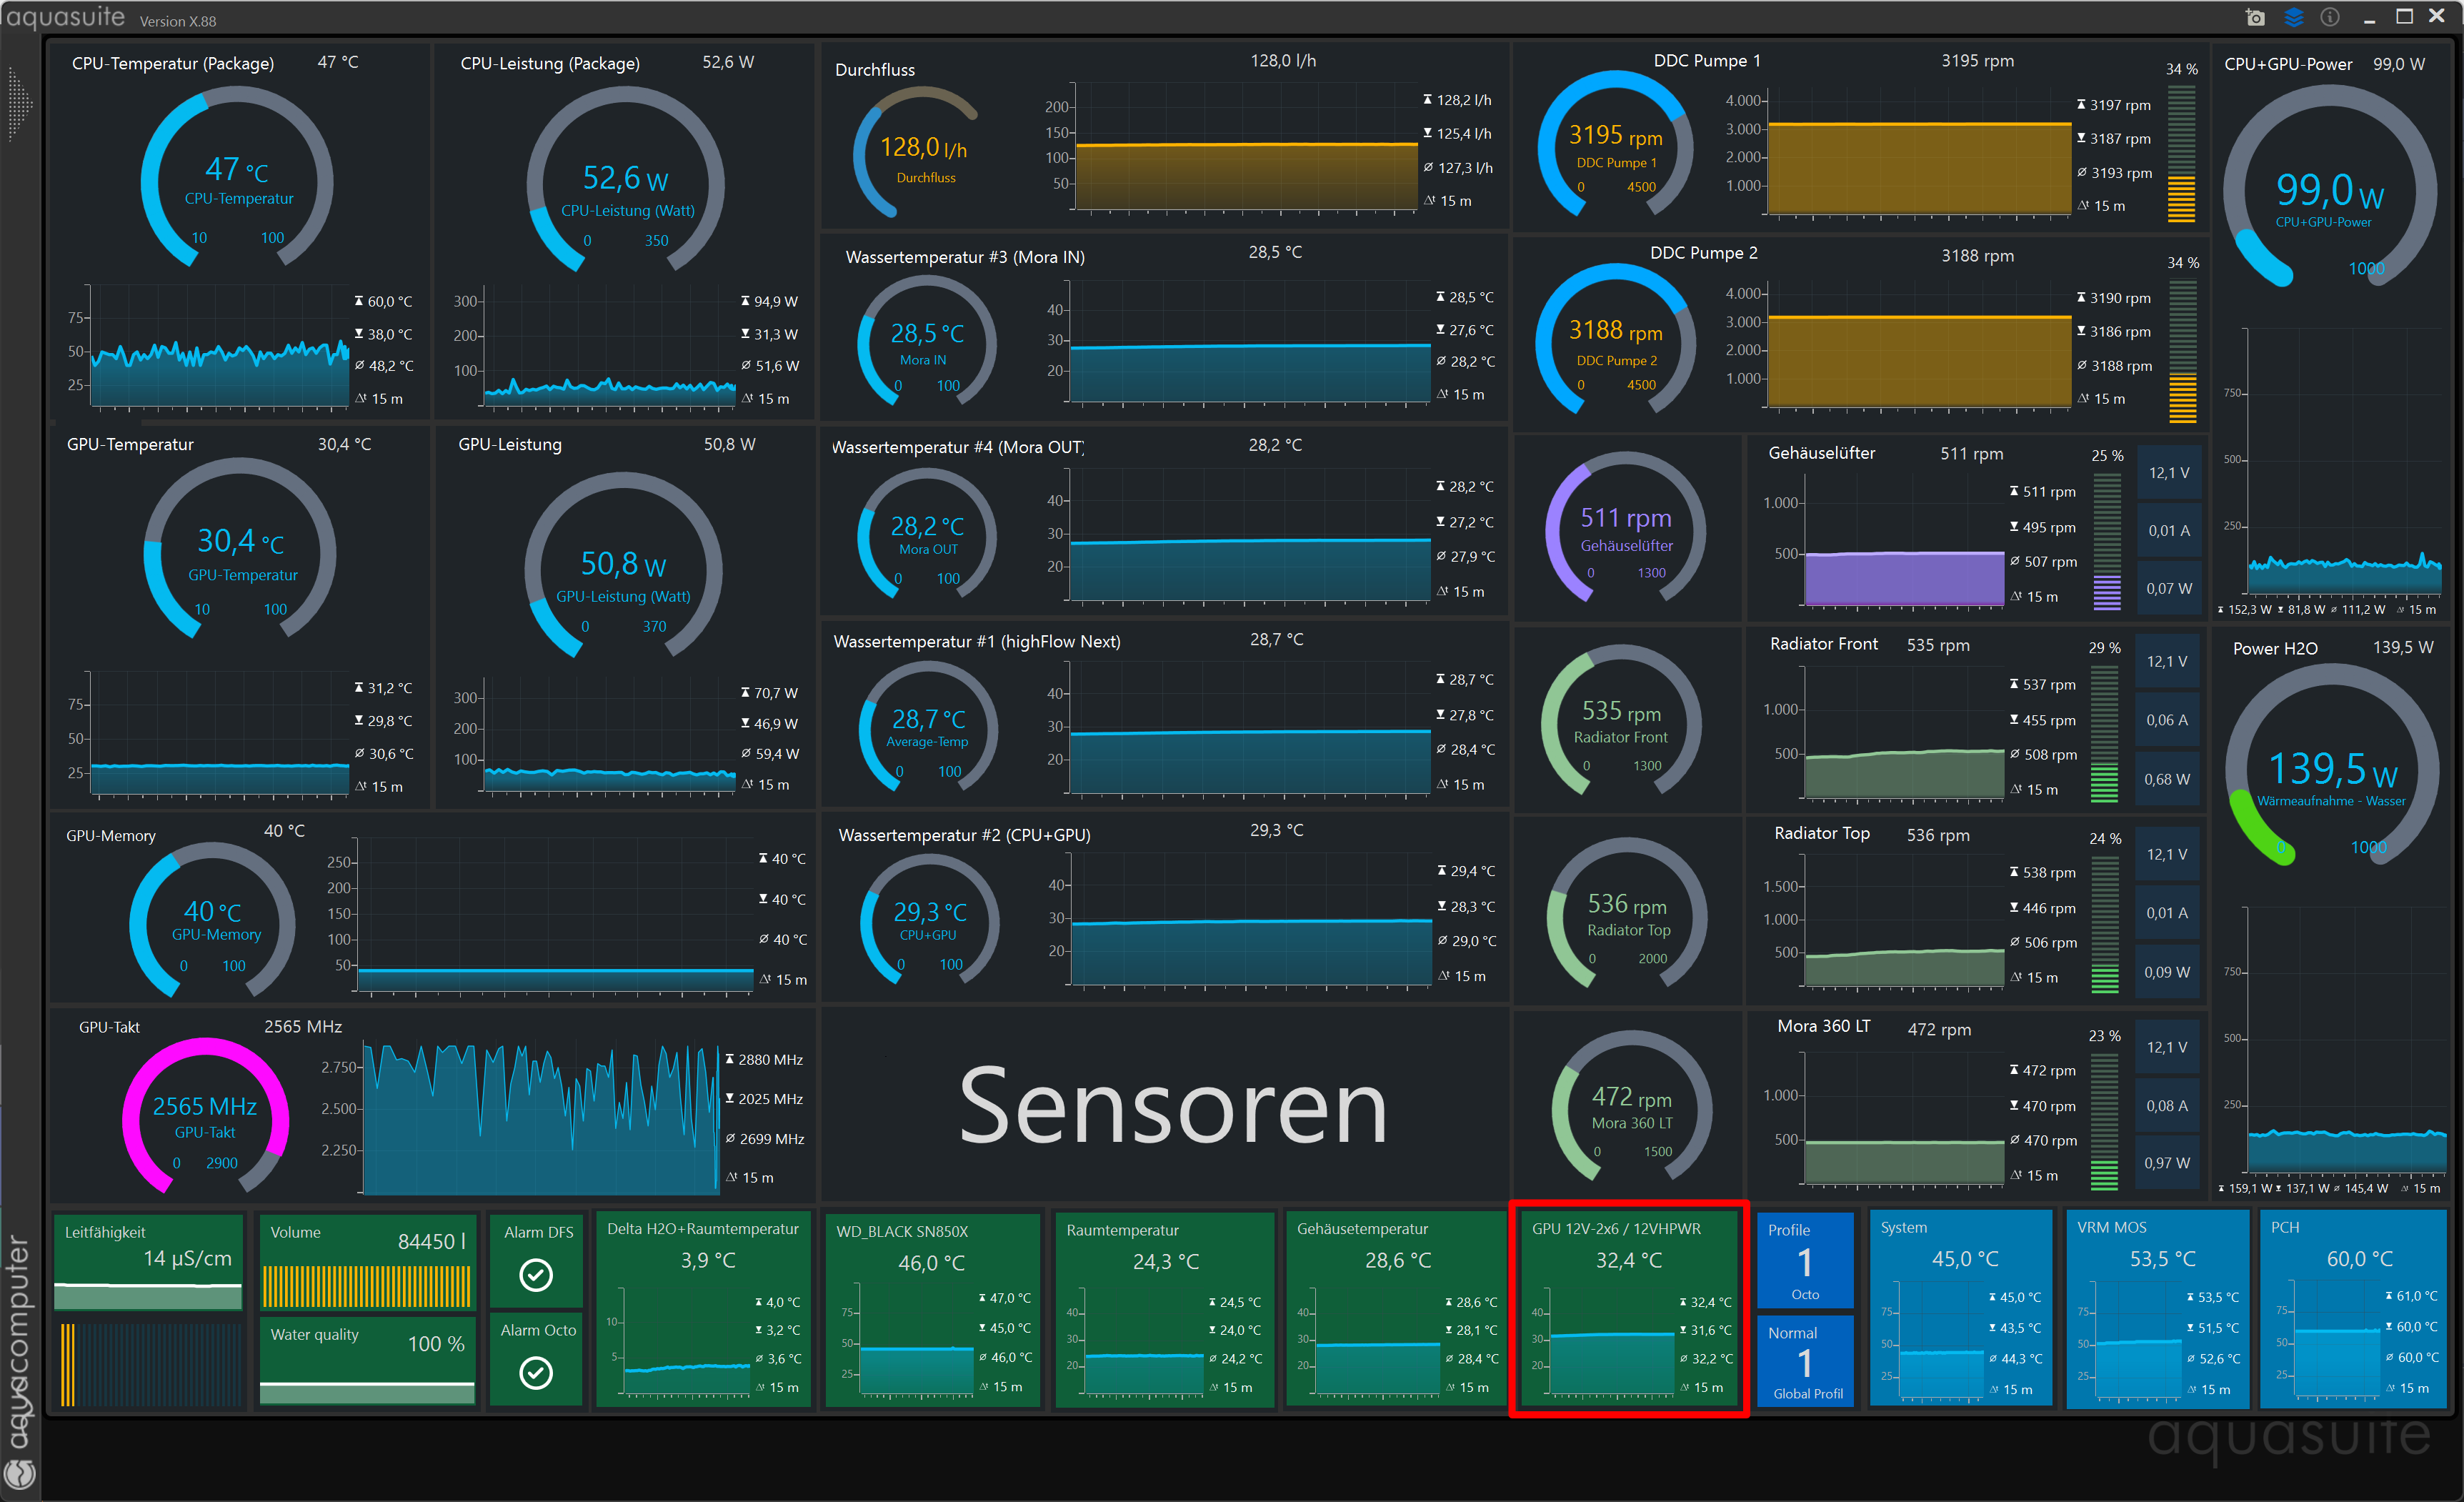
Task: Click the Water quality progress bar
Action: pos(367,1391)
